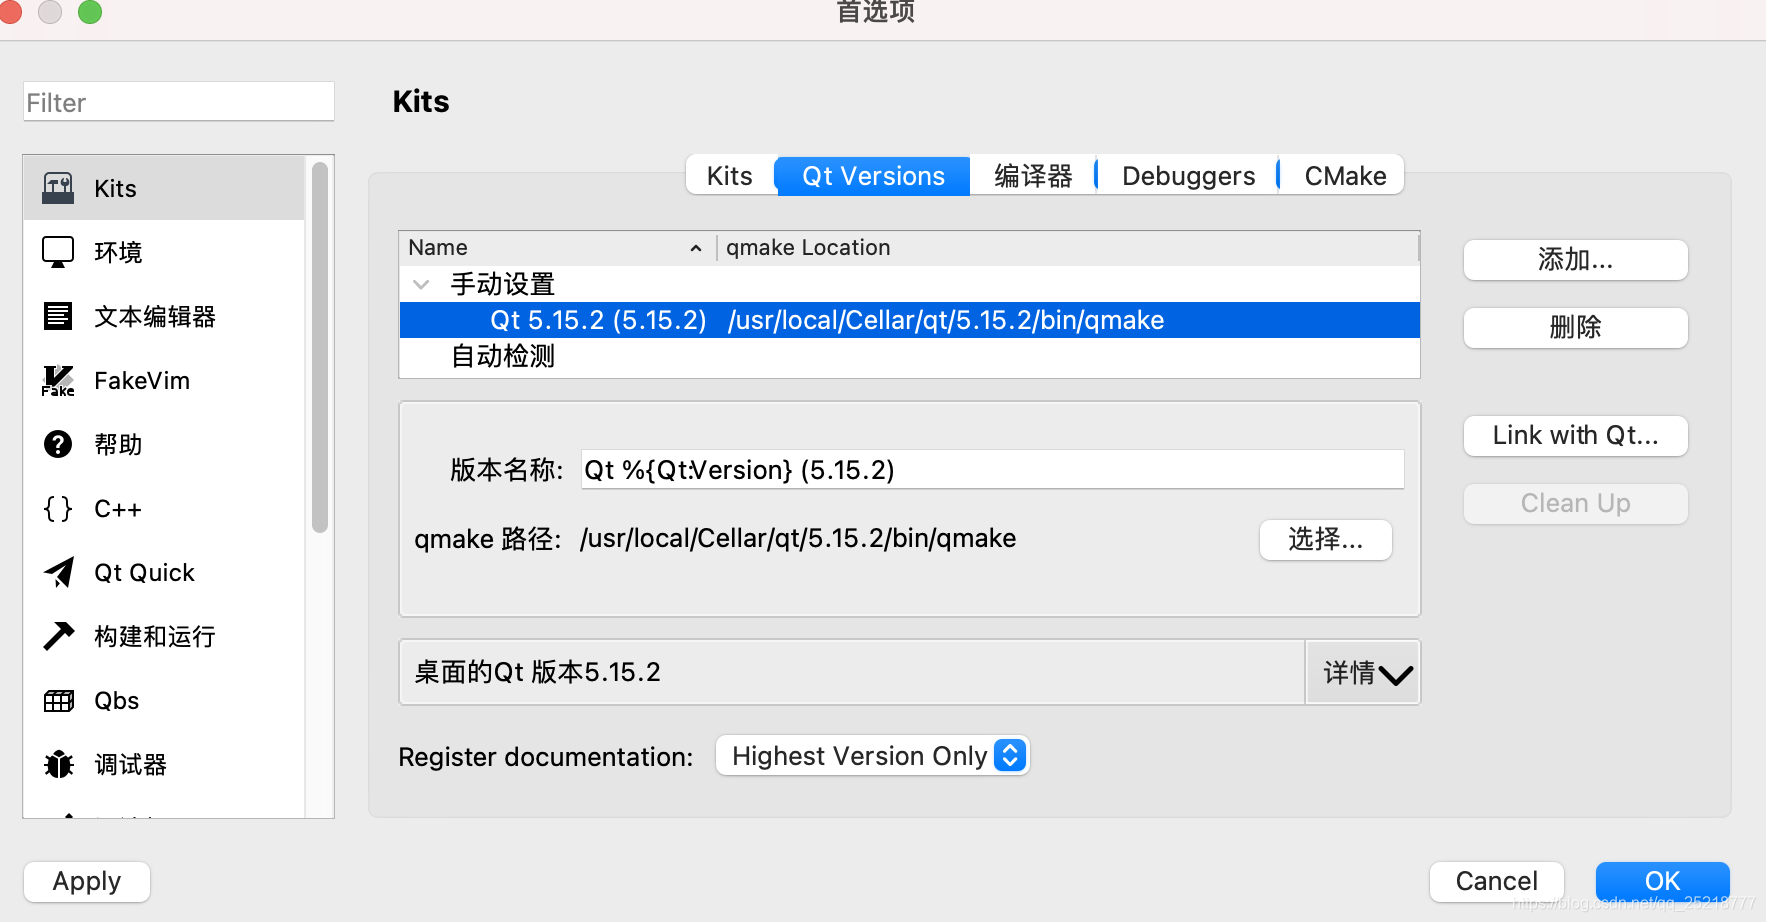Open the Qt Quick paper plane icon

click(x=58, y=572)
